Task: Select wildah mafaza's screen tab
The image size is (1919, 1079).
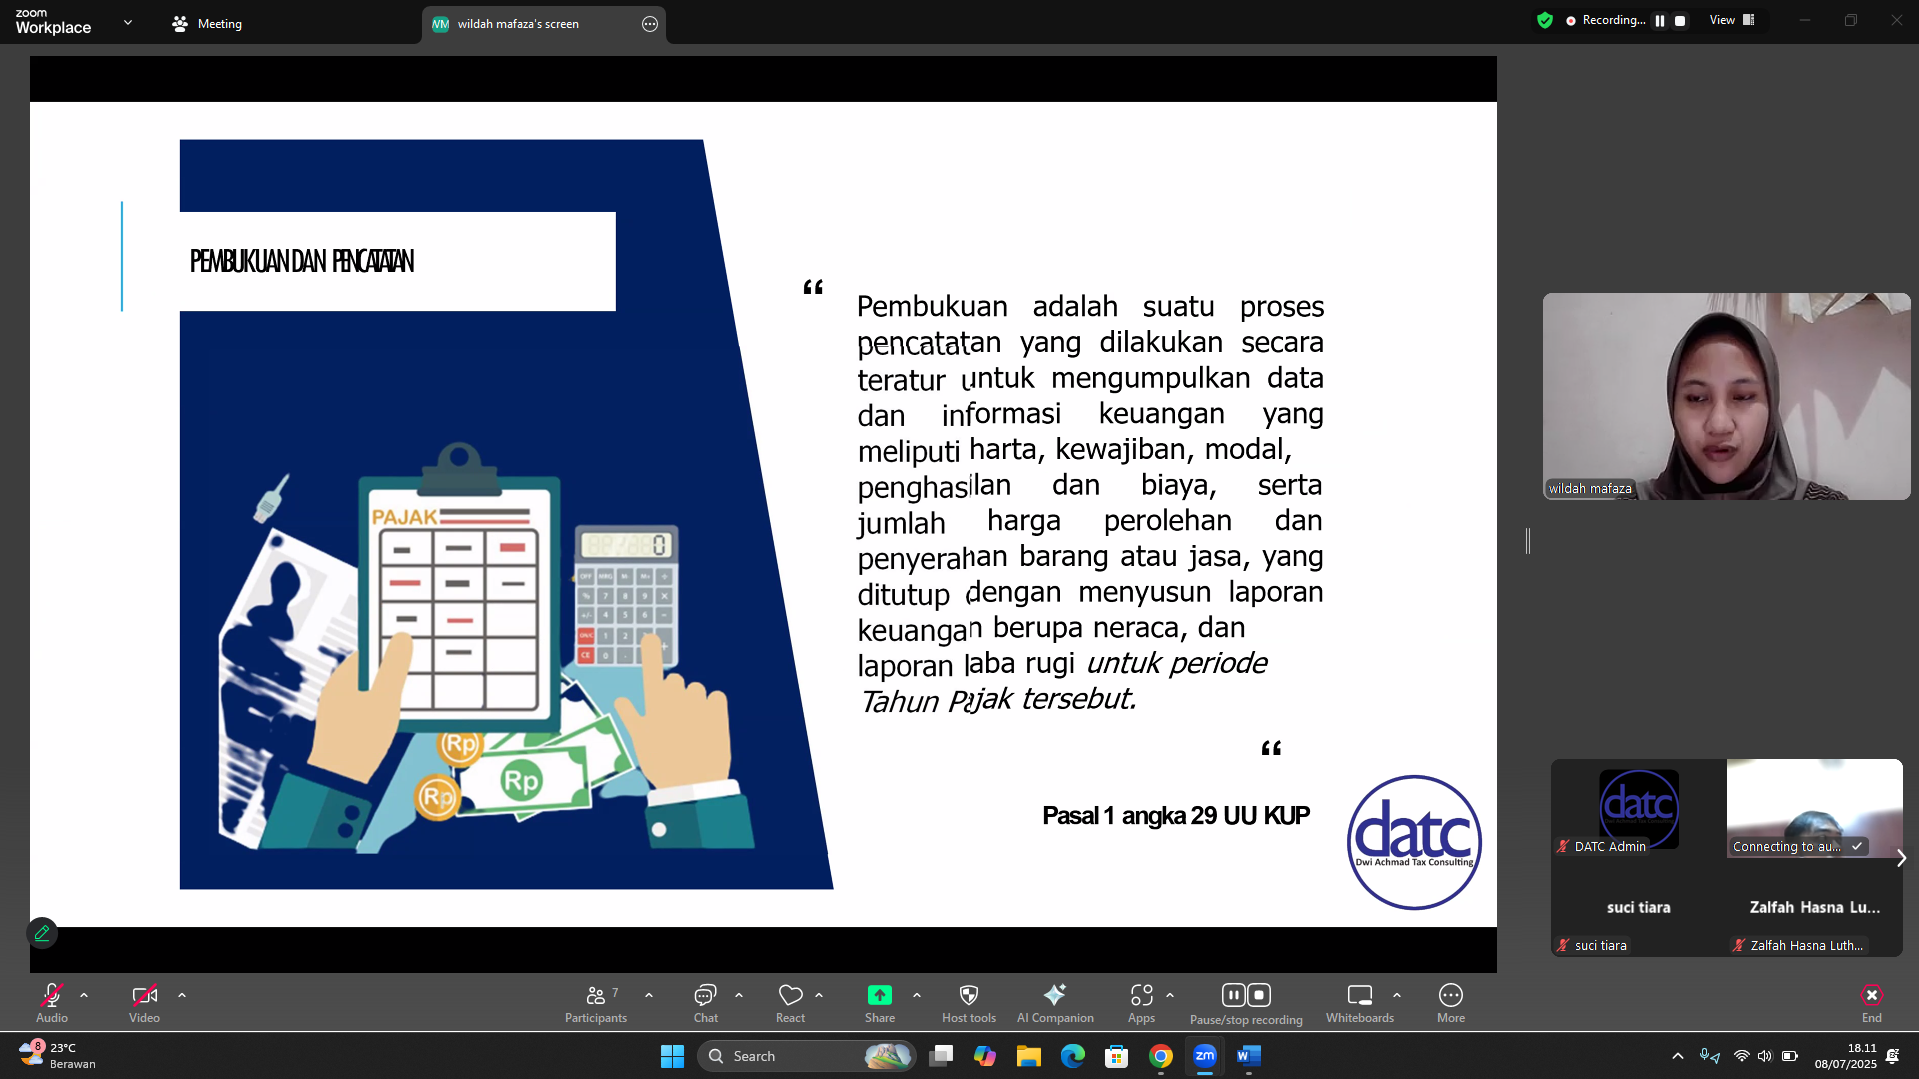Action: [518, 24]
